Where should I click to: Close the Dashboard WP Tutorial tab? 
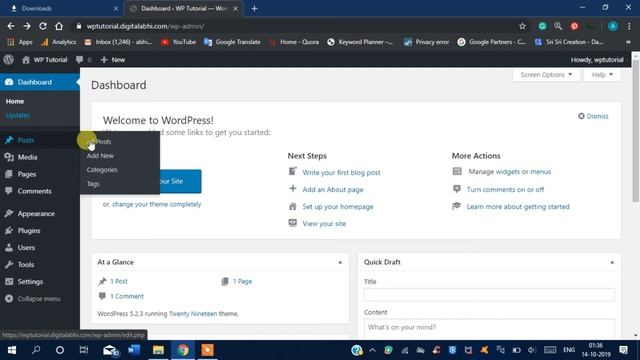point(235,9)
